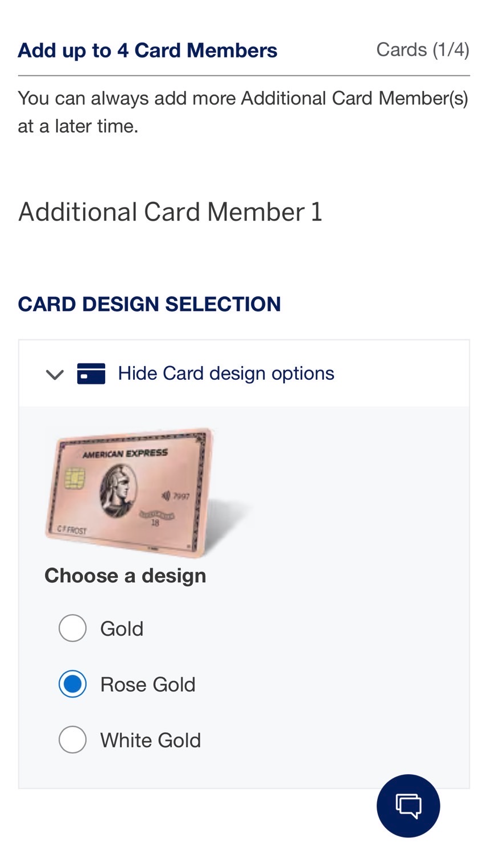Click the Centurion portrait on the card
This screenshot has width=488, height=860.
[117, 490]
